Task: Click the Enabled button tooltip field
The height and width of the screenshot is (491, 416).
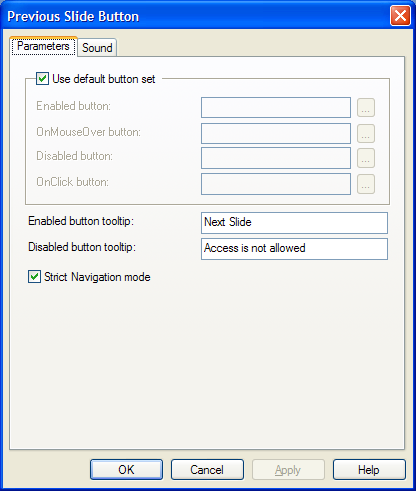Action: tap(294, 223)
